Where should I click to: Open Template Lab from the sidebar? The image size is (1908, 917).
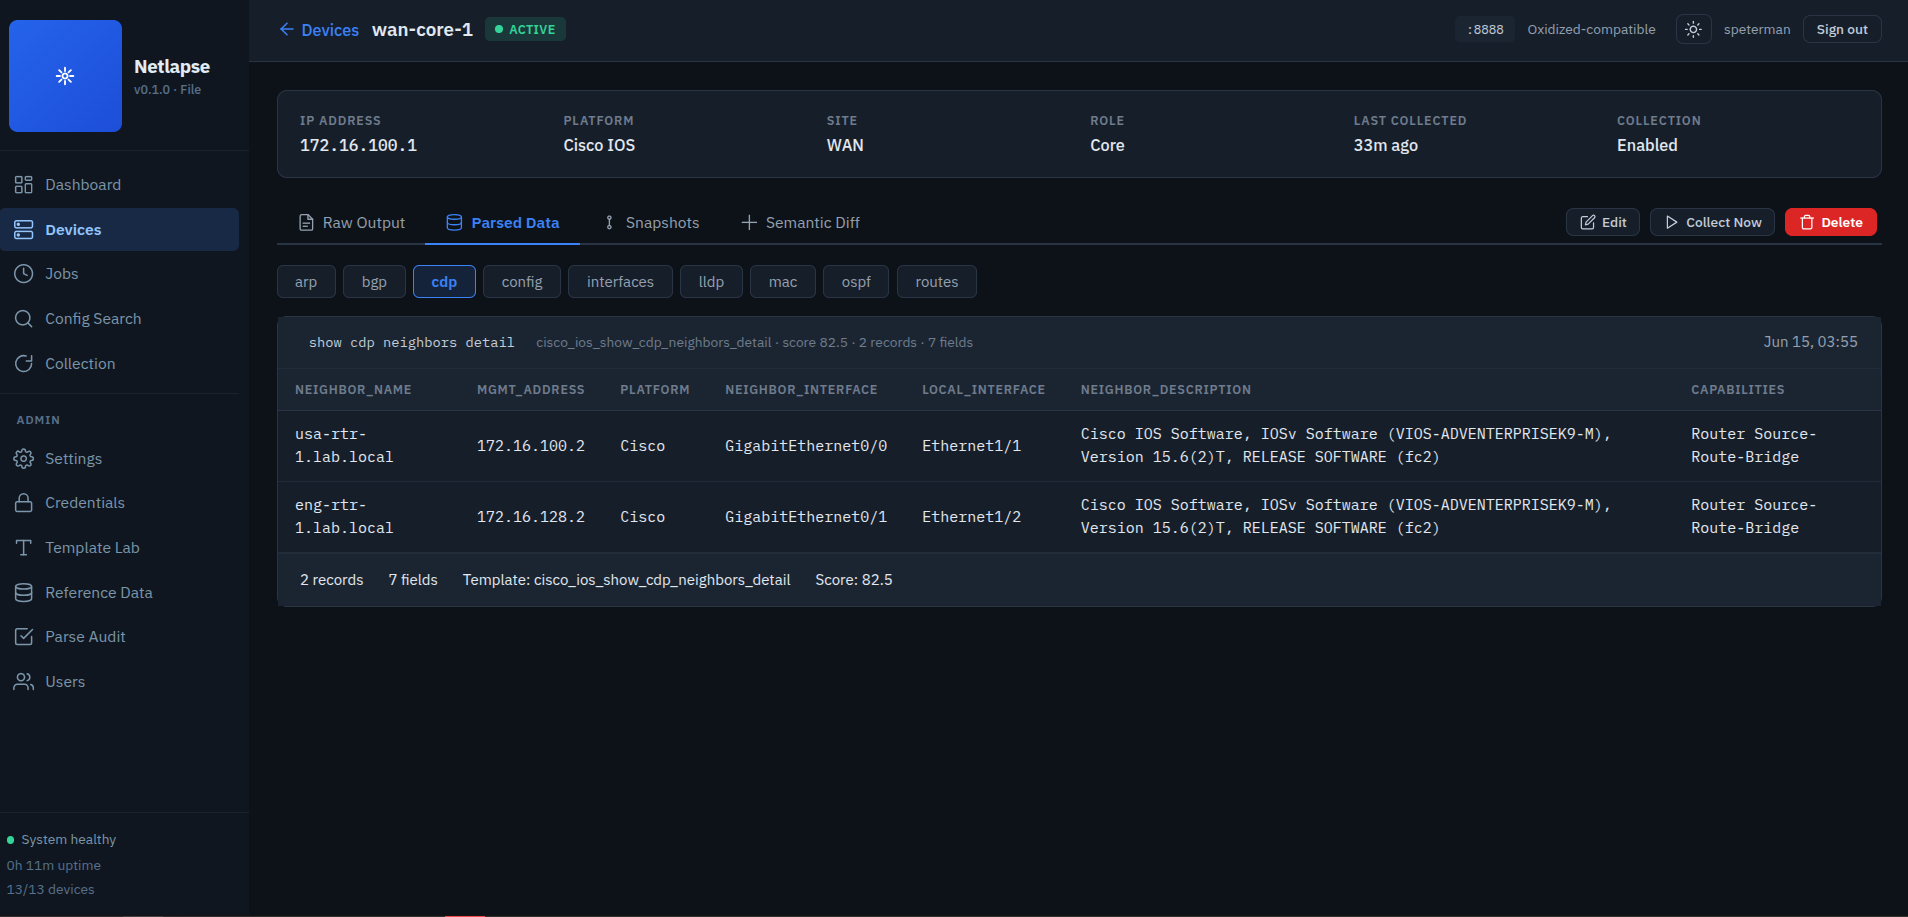click(120, 548)
